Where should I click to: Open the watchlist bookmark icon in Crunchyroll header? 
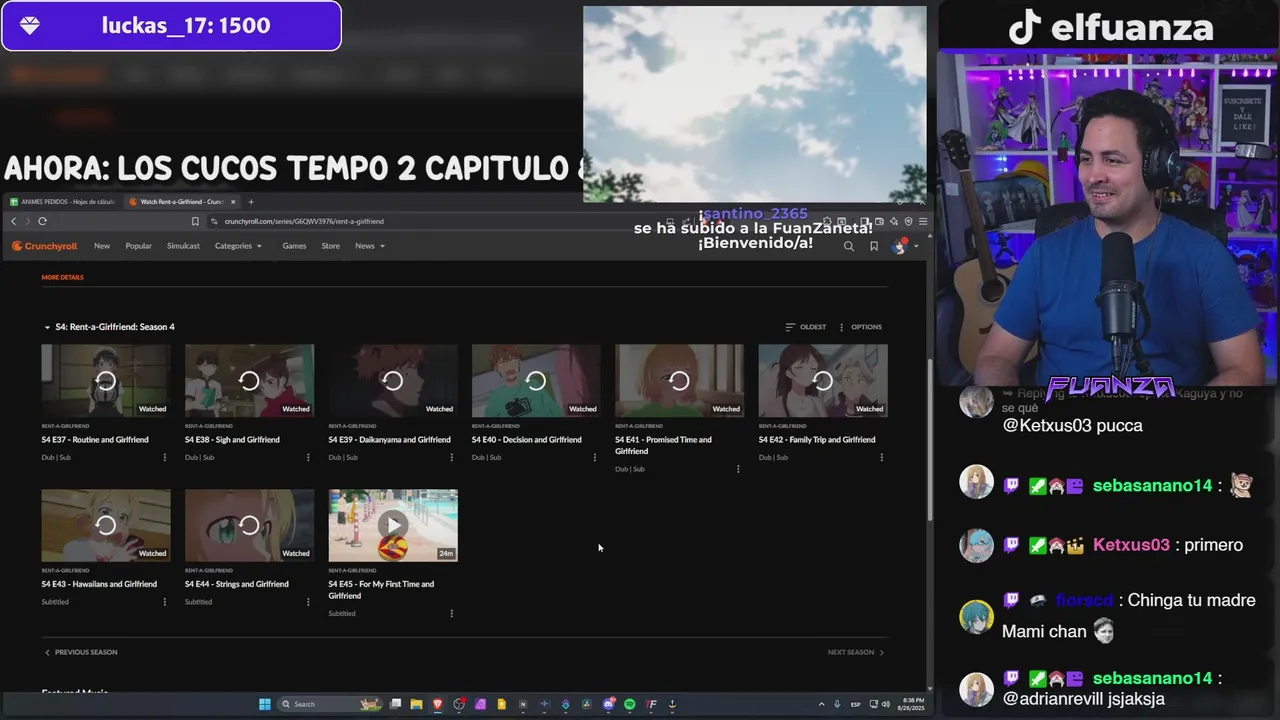click(874, 246)
